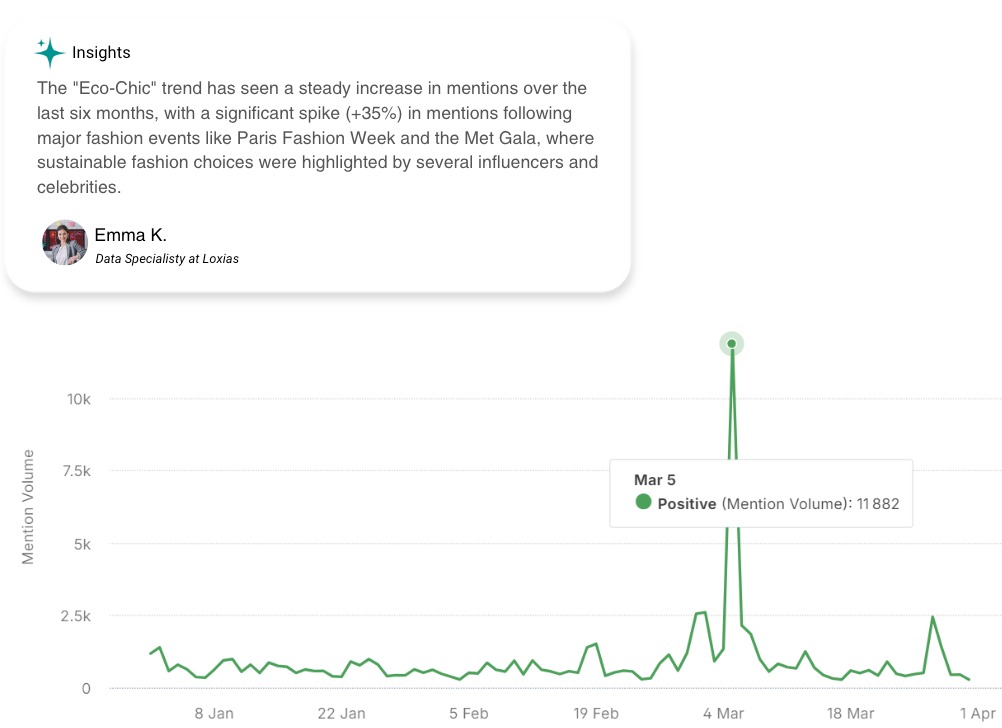Image resolution: width=1002 pixels, height=728 pixels.
Task: Click the Insights card heading
Action: [x=101, y=53]
